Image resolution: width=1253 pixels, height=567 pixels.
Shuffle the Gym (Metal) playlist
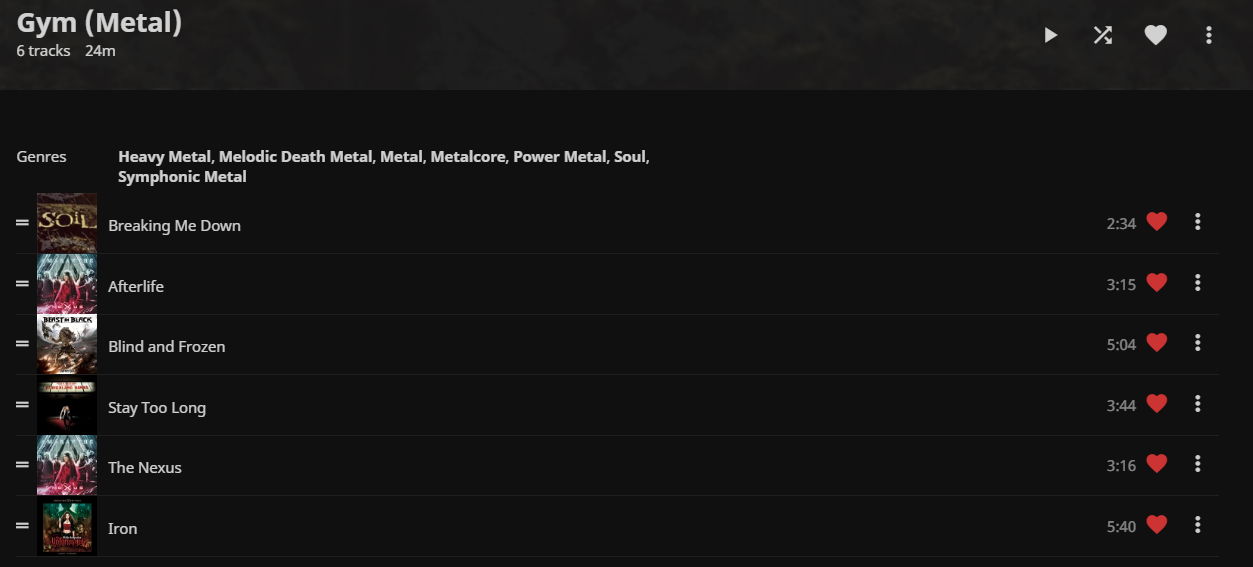point(1102,35)
